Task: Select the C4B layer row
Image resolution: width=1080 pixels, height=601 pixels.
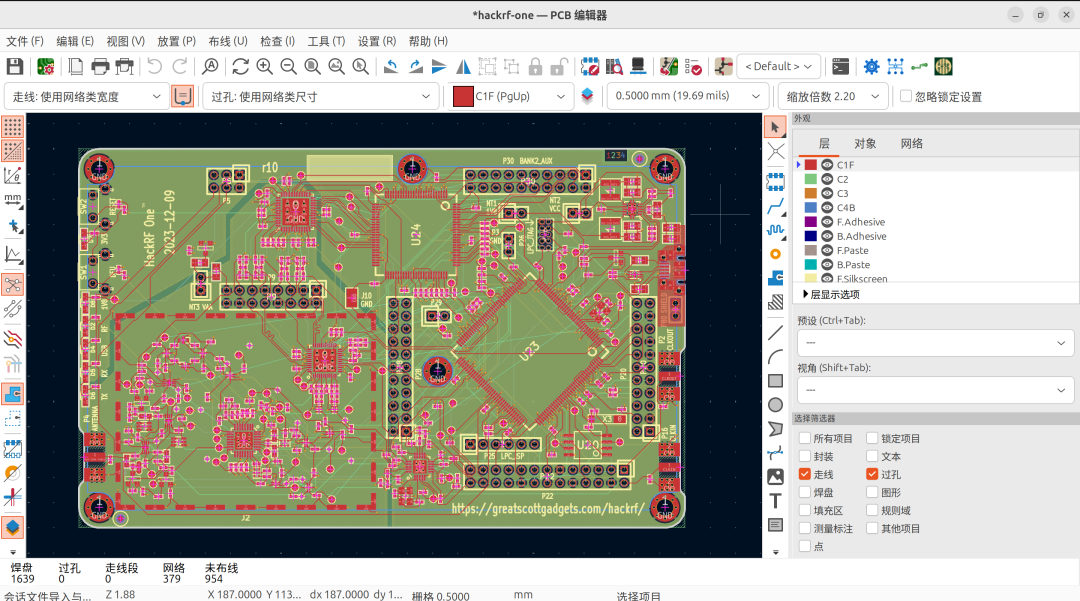Action: (x=935, y=207)
